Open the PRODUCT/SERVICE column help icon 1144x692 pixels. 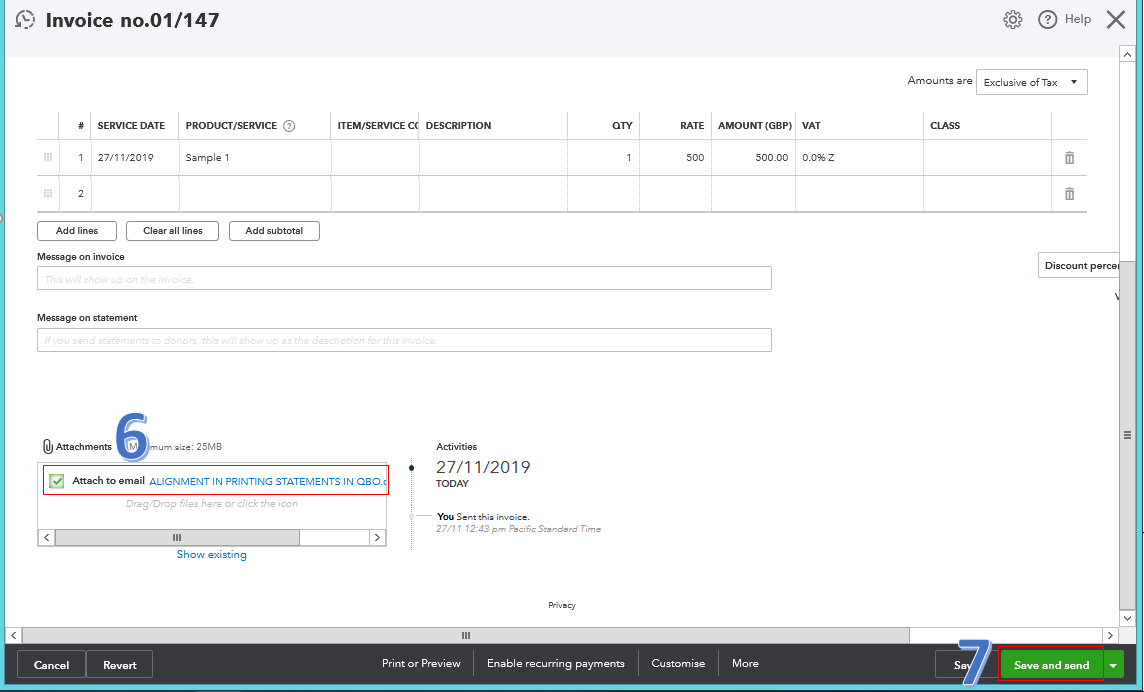(289, 125)
